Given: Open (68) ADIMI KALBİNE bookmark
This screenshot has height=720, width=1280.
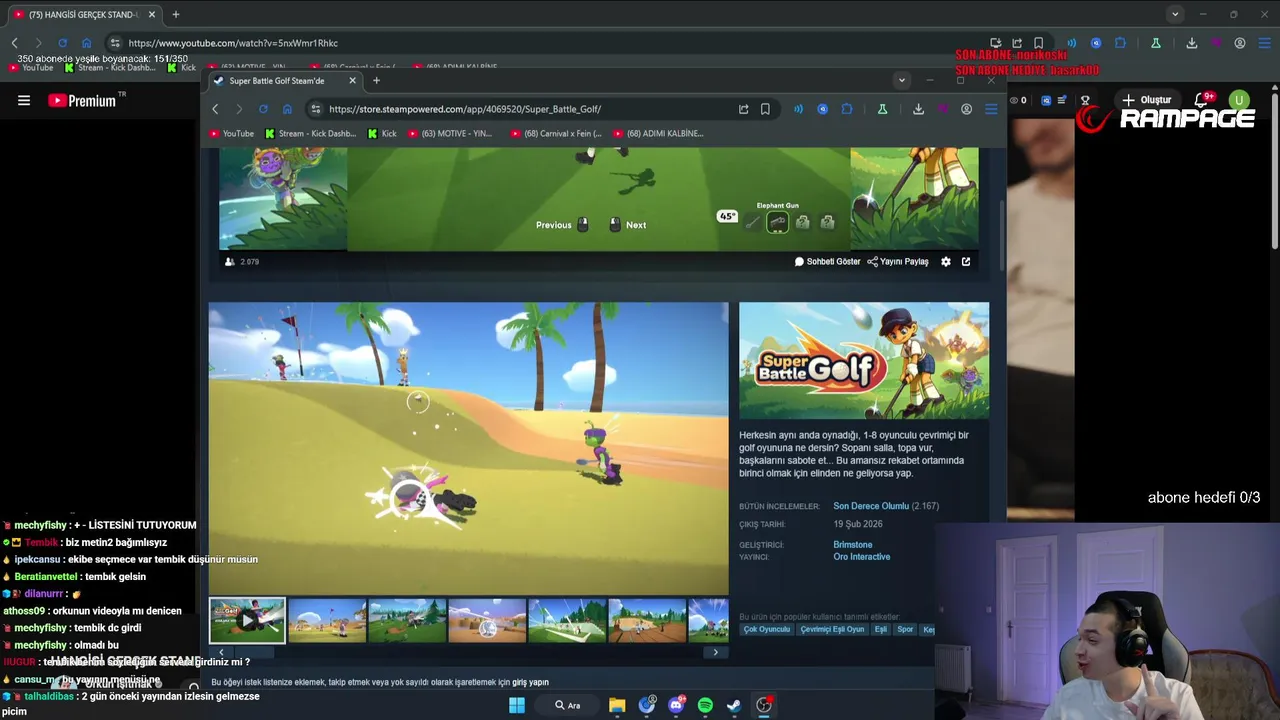Looking at the screenshot, I should click(x=659, y=133).
